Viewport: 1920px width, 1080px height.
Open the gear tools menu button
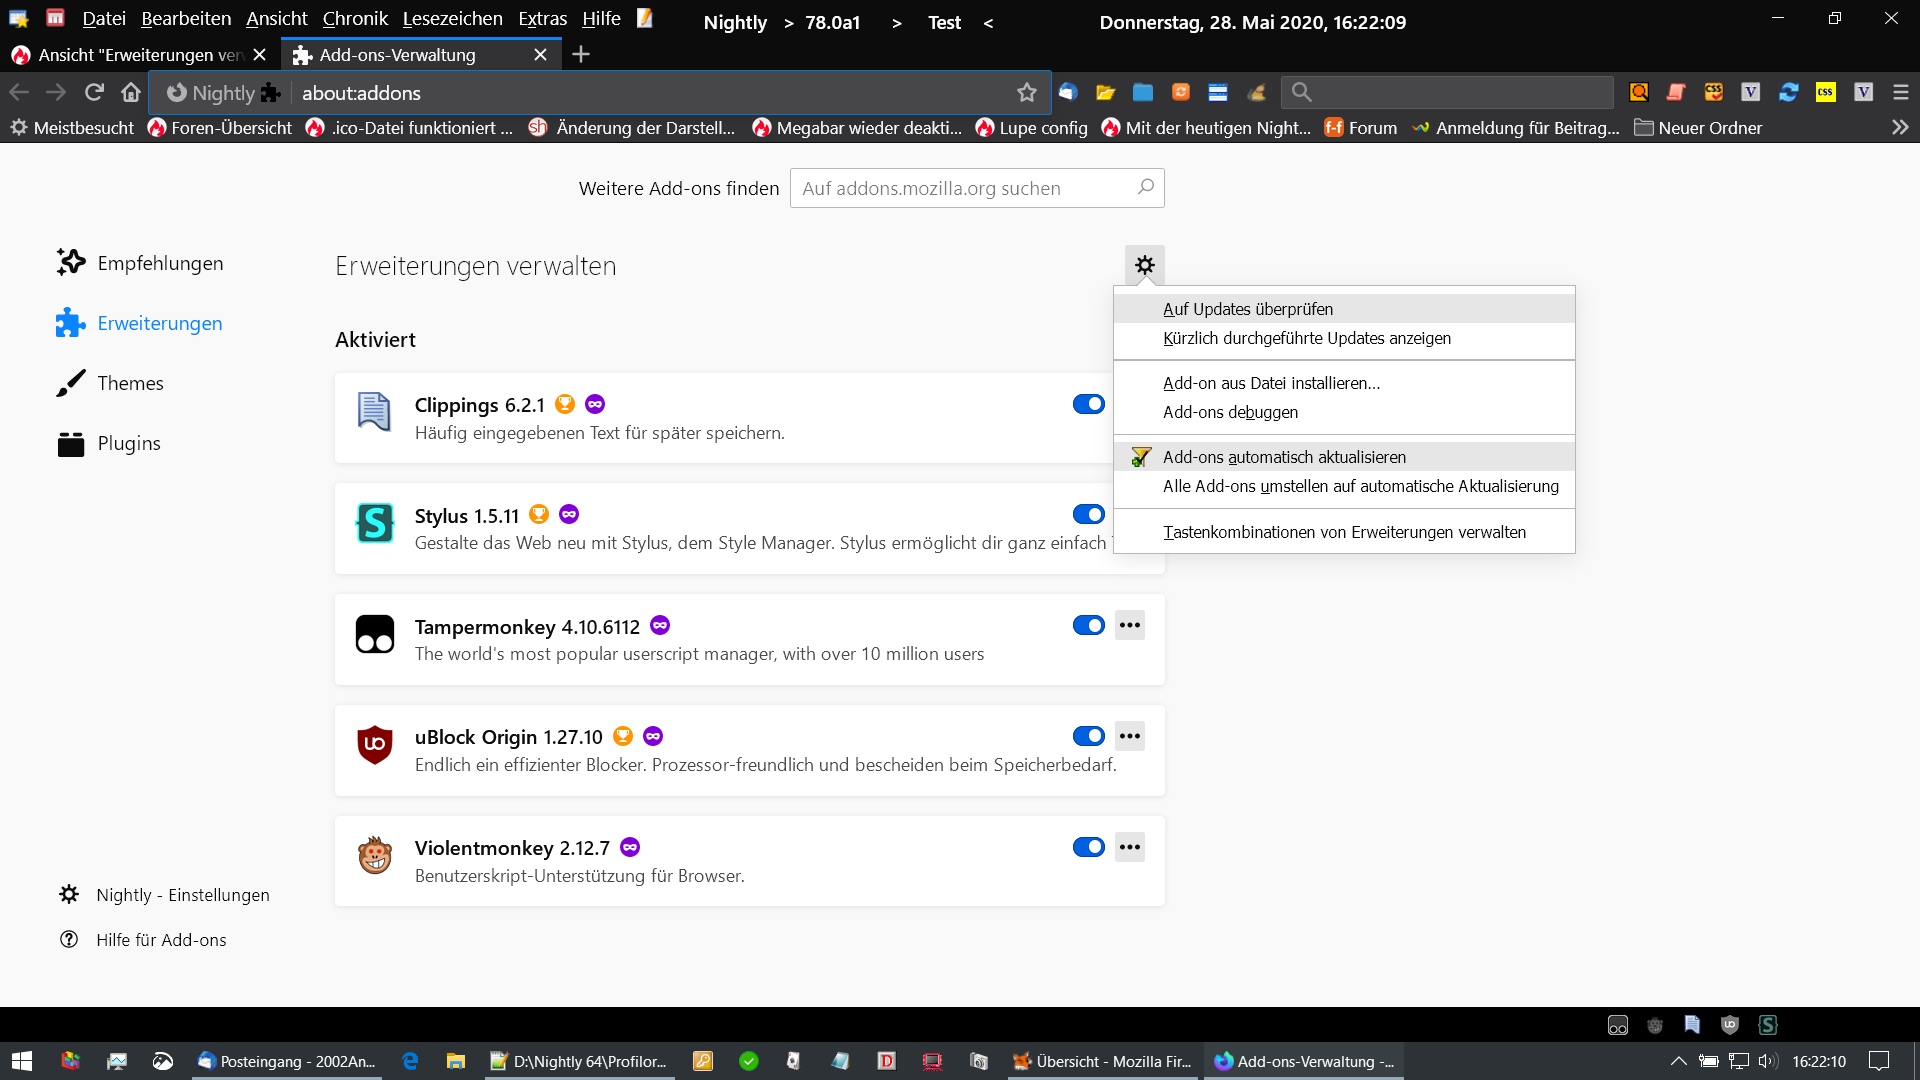pos(1144,265)
